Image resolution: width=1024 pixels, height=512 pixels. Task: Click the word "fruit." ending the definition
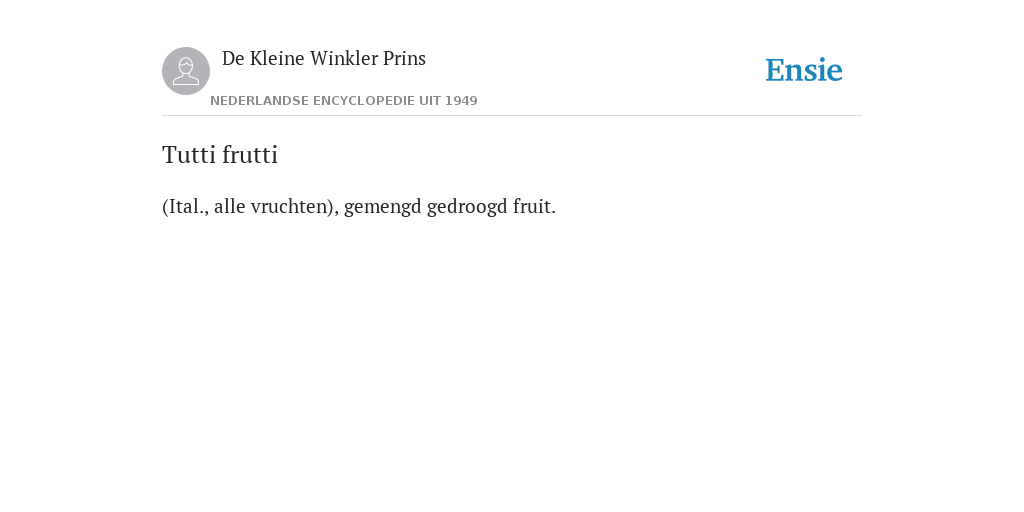tap(534, 206)
